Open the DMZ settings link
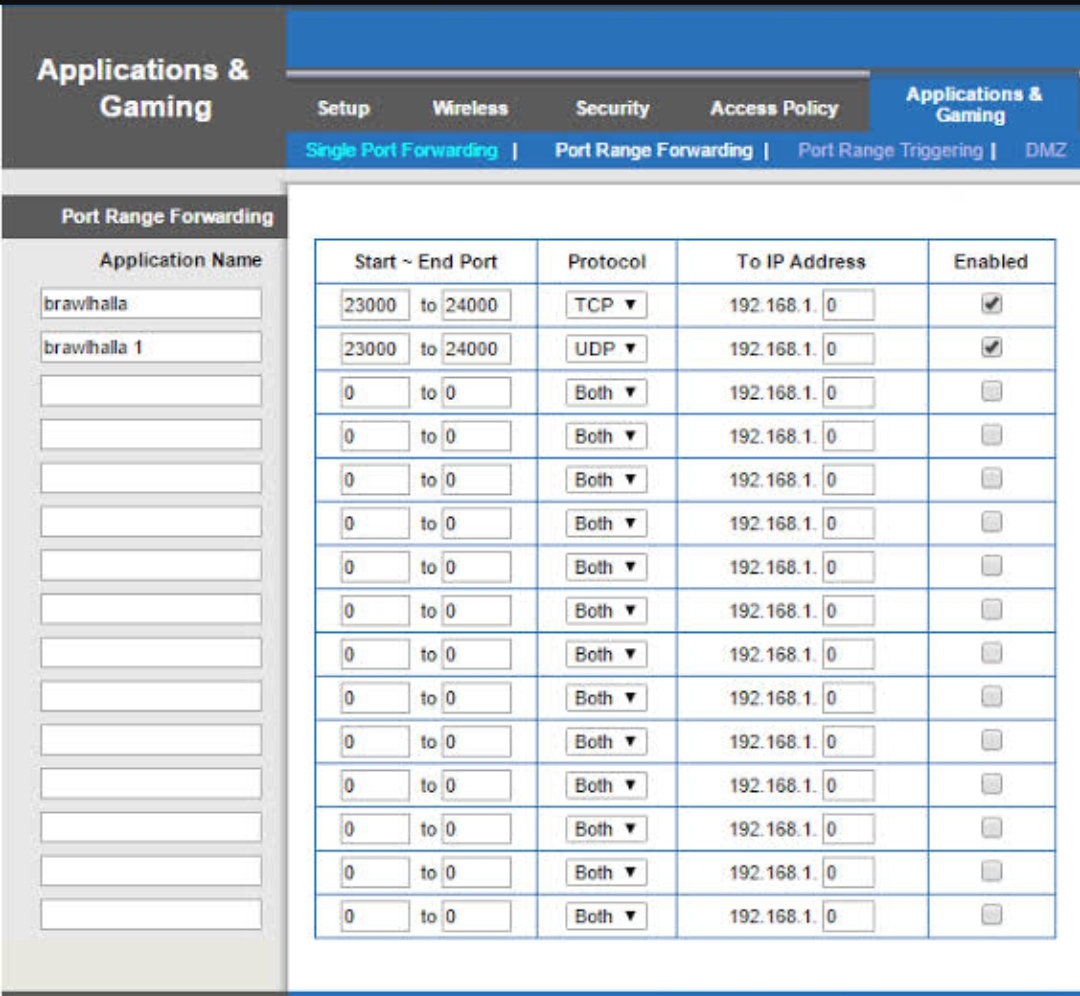This screenshot has height=996, width=1080. [1045, 150]
